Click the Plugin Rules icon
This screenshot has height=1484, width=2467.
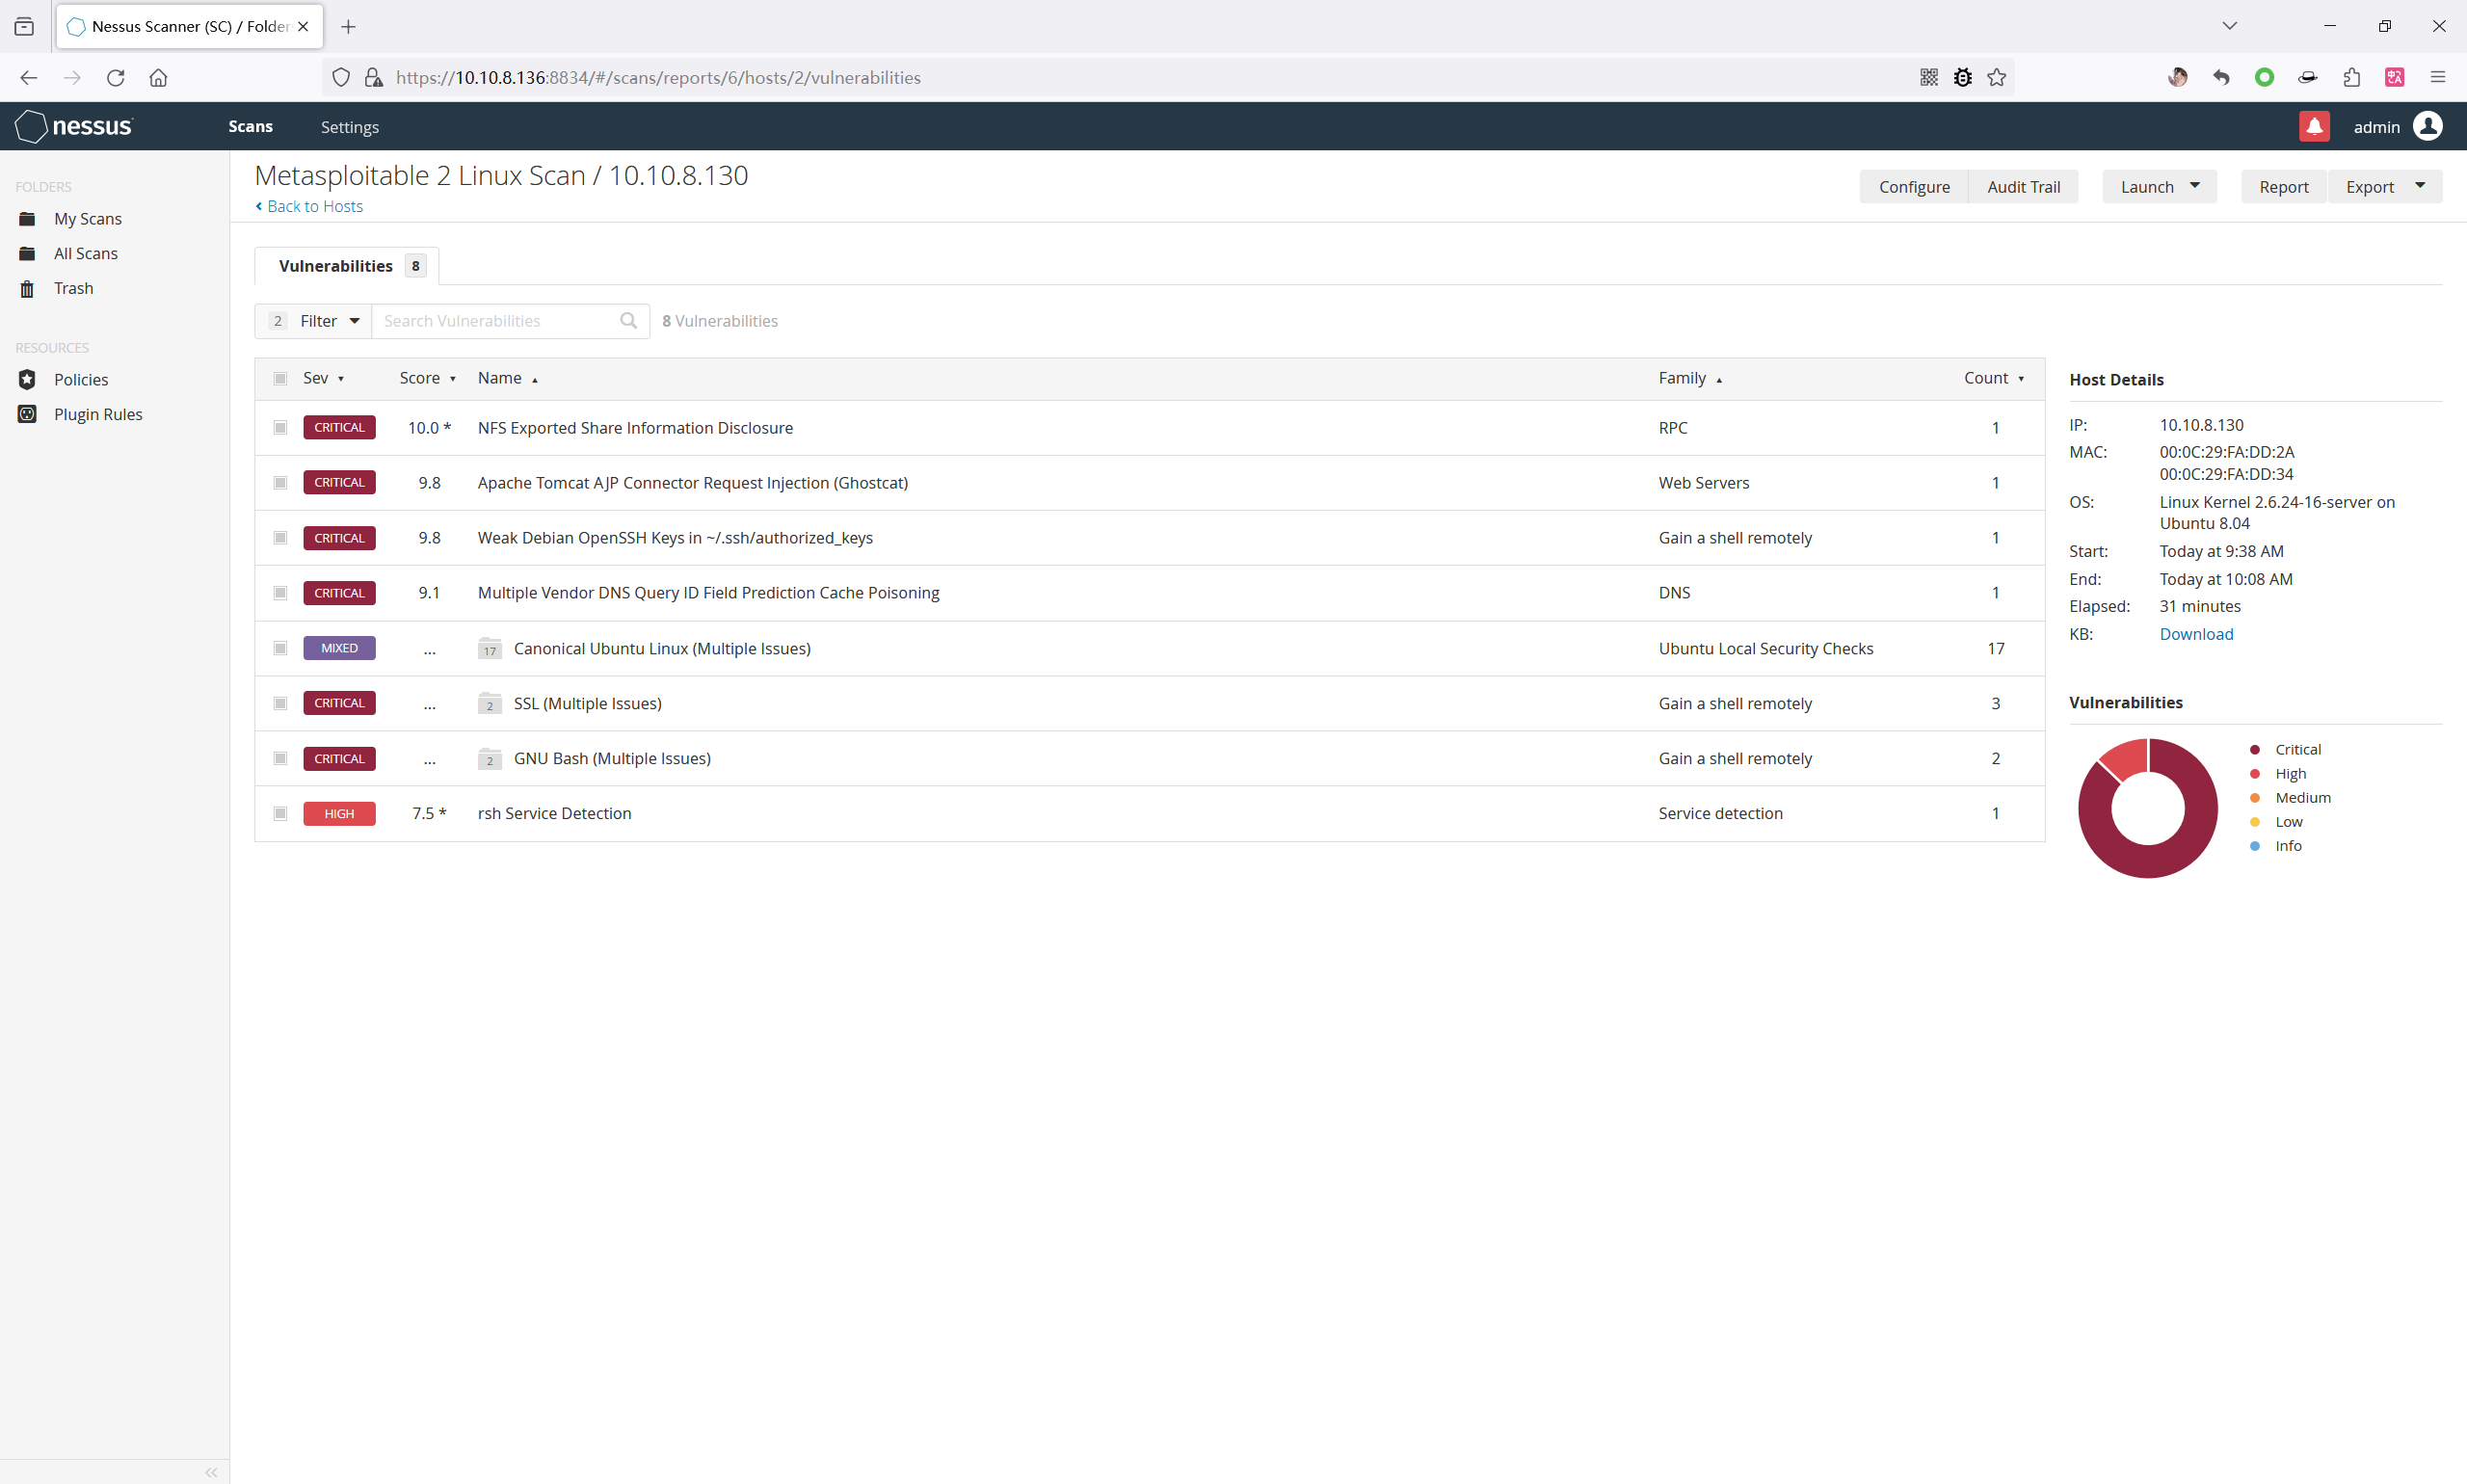coord(27,415)
